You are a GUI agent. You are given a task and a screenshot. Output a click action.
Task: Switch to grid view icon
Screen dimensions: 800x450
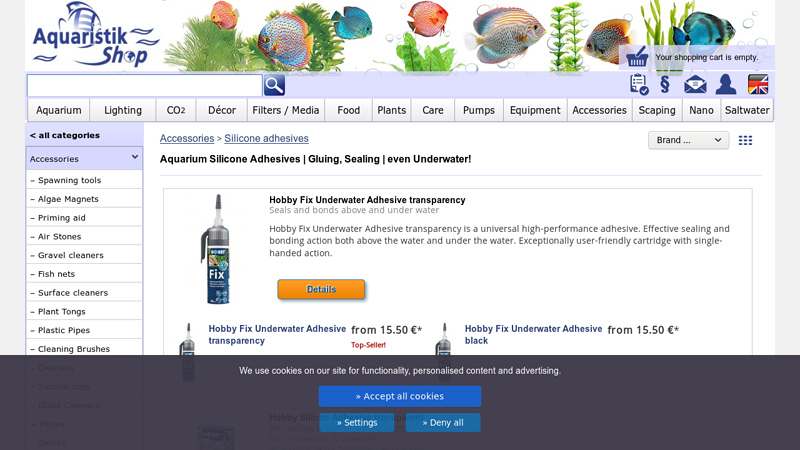[x=745, y=140]
